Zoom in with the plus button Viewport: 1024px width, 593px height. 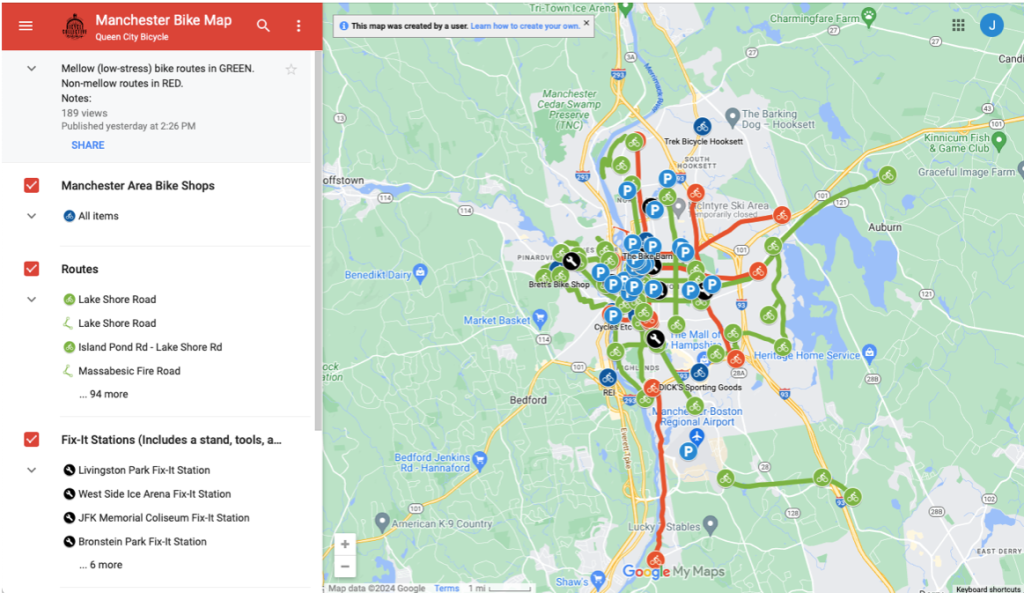[345, 544]
